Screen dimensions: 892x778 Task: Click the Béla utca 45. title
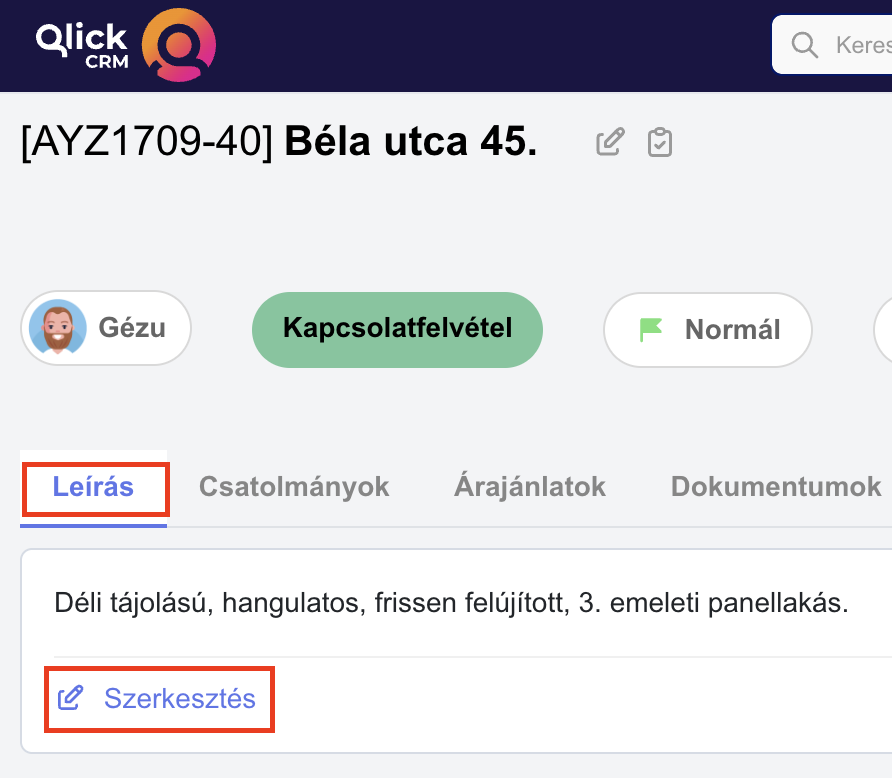tap(411, 141)
